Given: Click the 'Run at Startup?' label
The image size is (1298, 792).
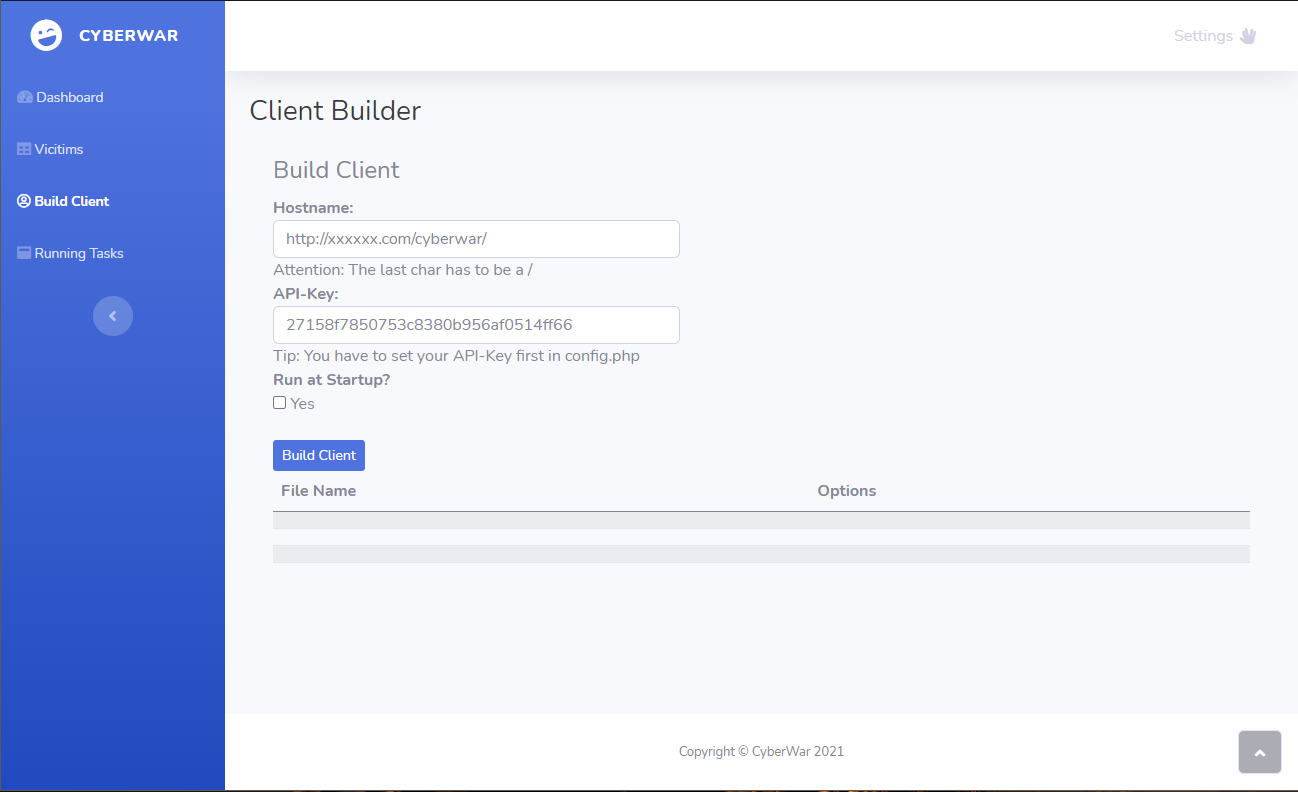Looking at the screenshot, I should tap(331, 380).
